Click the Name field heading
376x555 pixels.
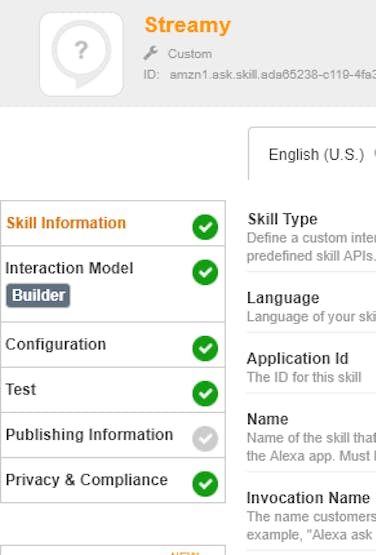tap(268, 419)
